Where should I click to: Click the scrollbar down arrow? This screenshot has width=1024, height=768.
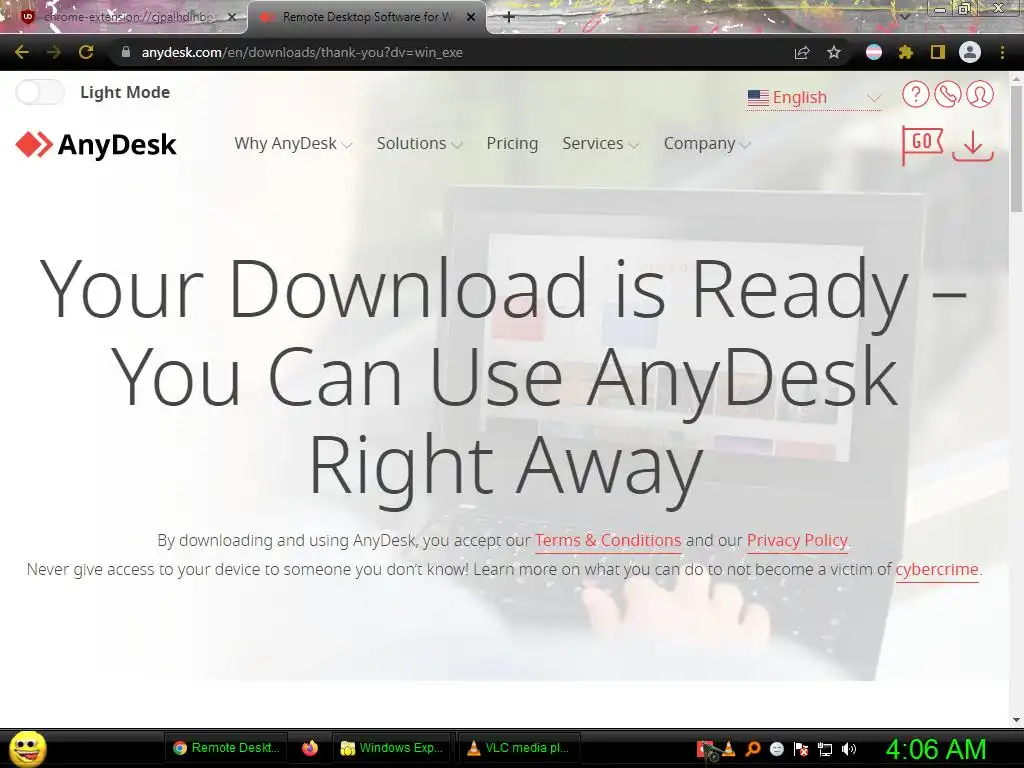pos(1017,719)
